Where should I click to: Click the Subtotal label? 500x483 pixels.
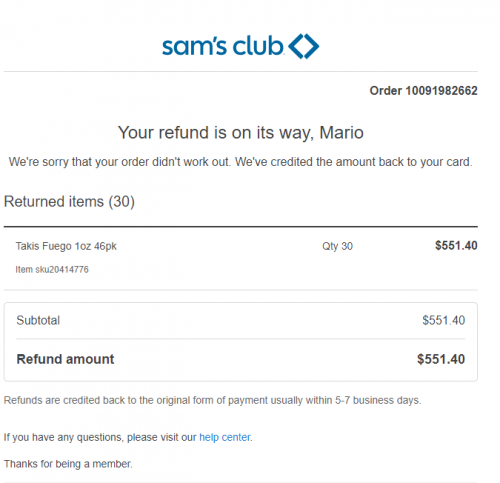[38, 320]
